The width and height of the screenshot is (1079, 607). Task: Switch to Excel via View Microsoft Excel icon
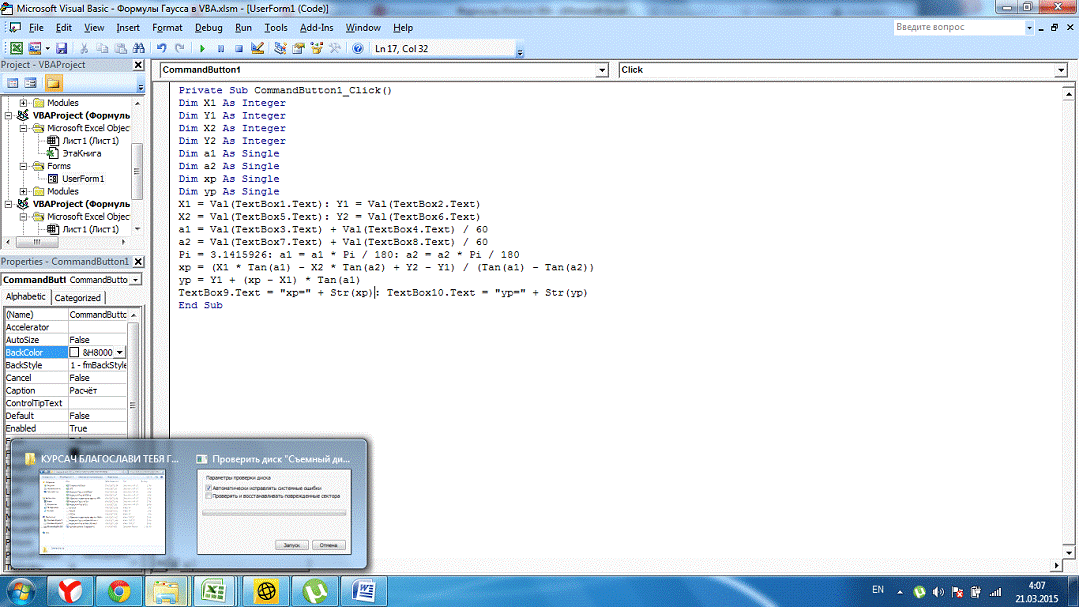click(x=16, y=48)
